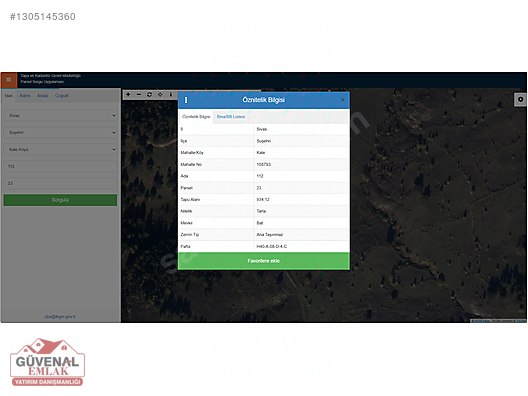Switch to the Bina/BB Listesi tab
Image resolution: width=528 pixels, height=396 pixels.
point(231,117)
